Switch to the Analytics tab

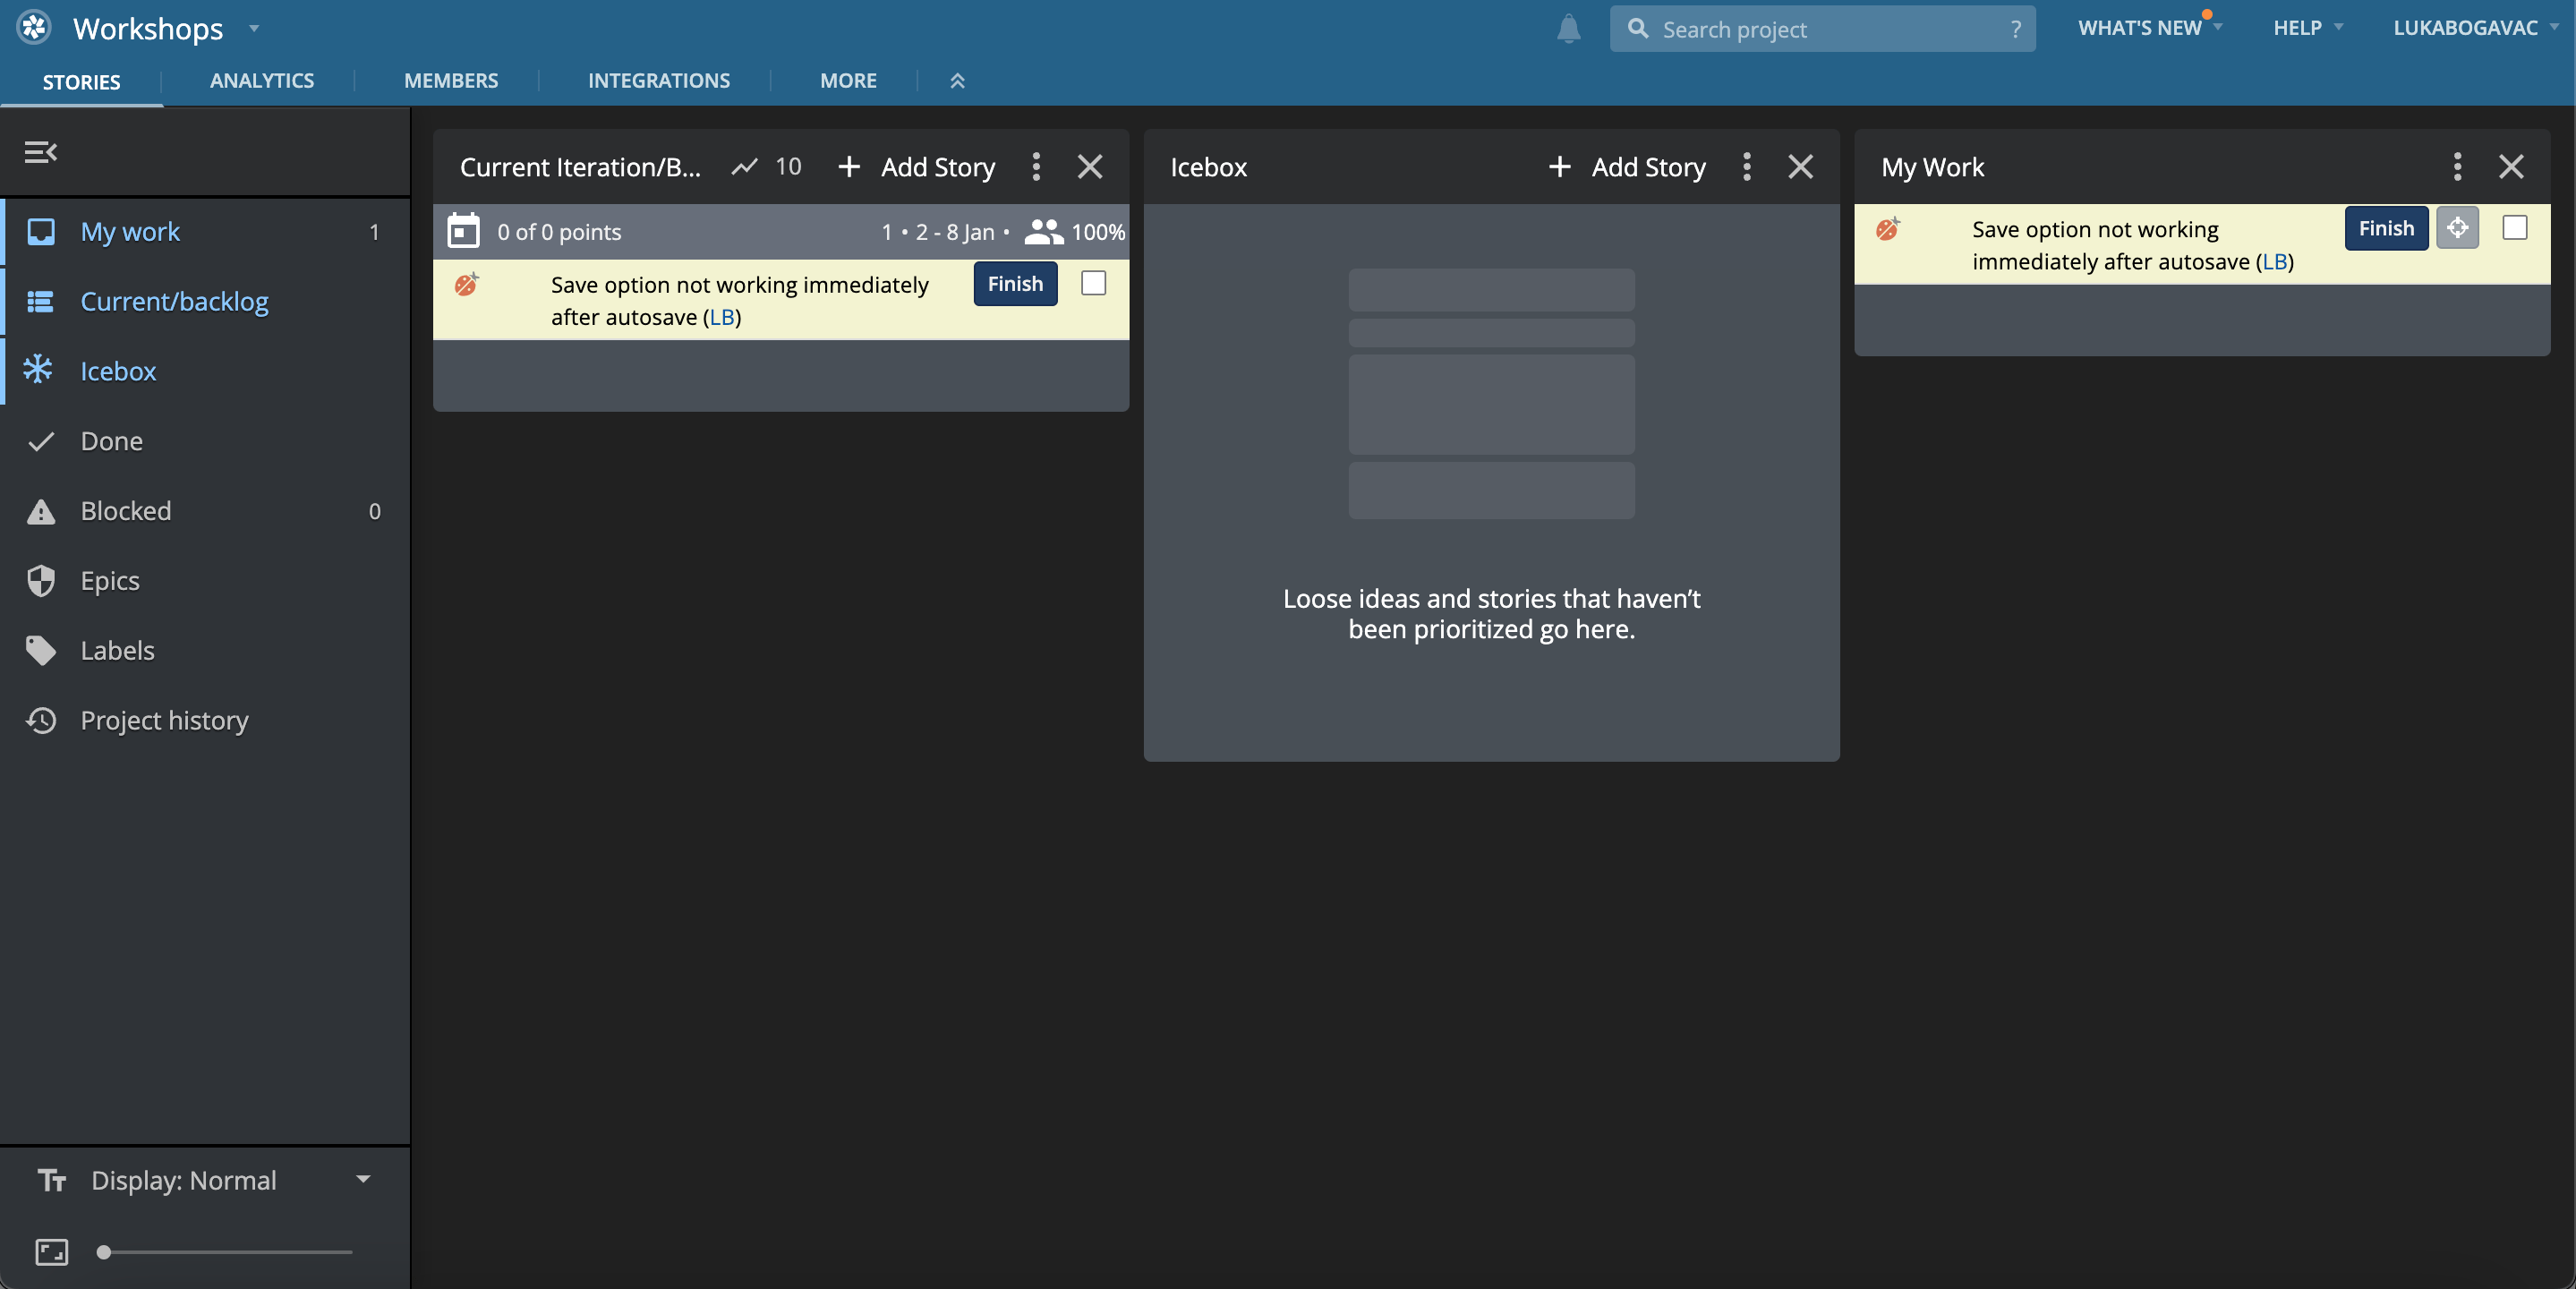(x=261, y=81)
